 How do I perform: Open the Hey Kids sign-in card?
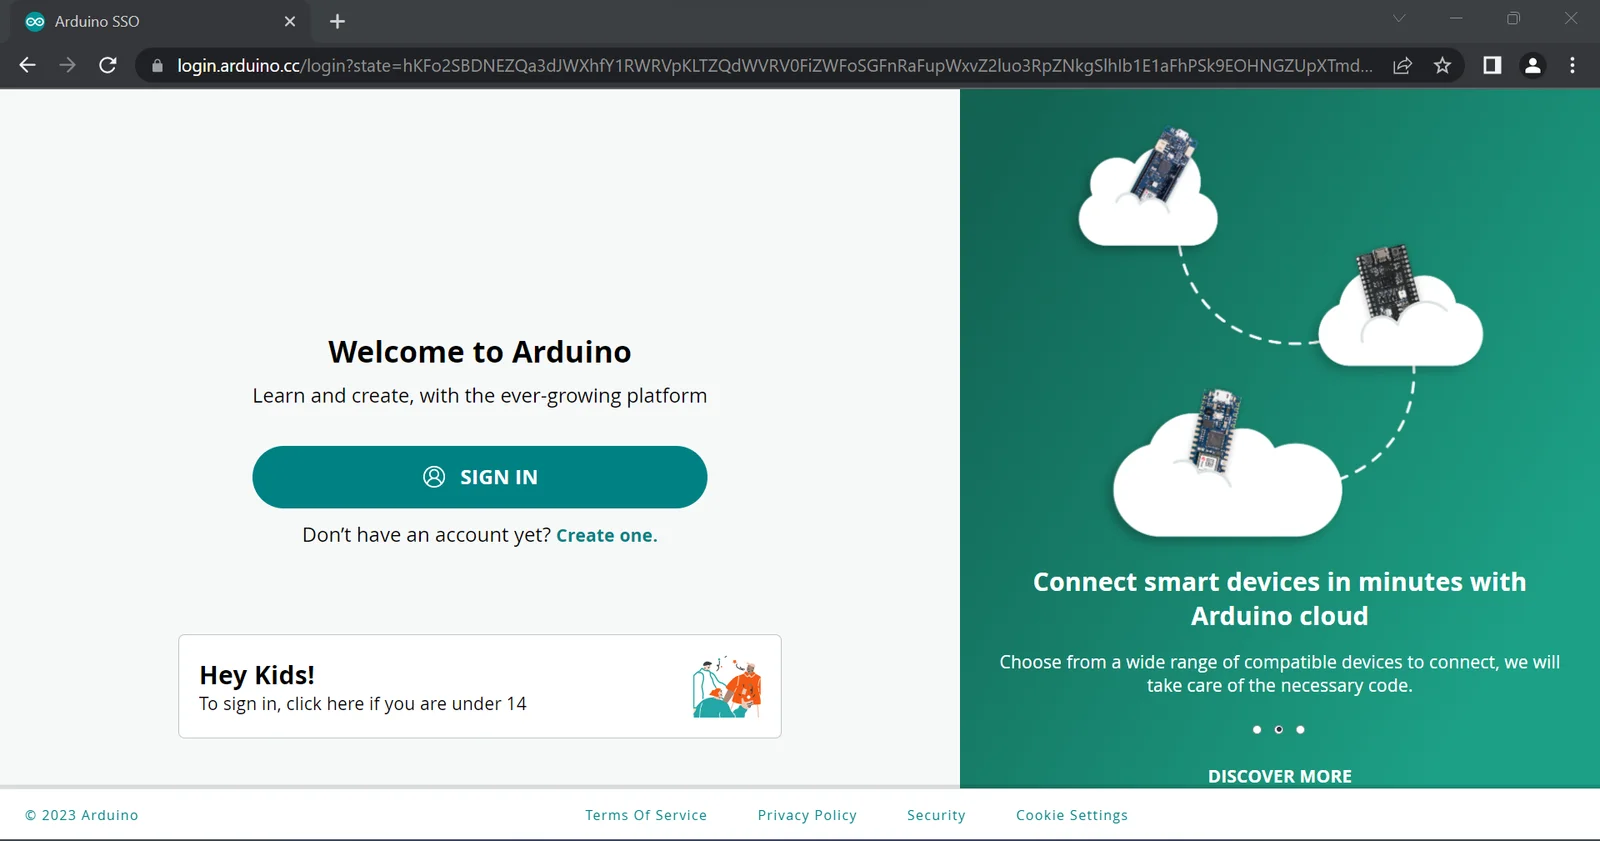tap(480, 686)
